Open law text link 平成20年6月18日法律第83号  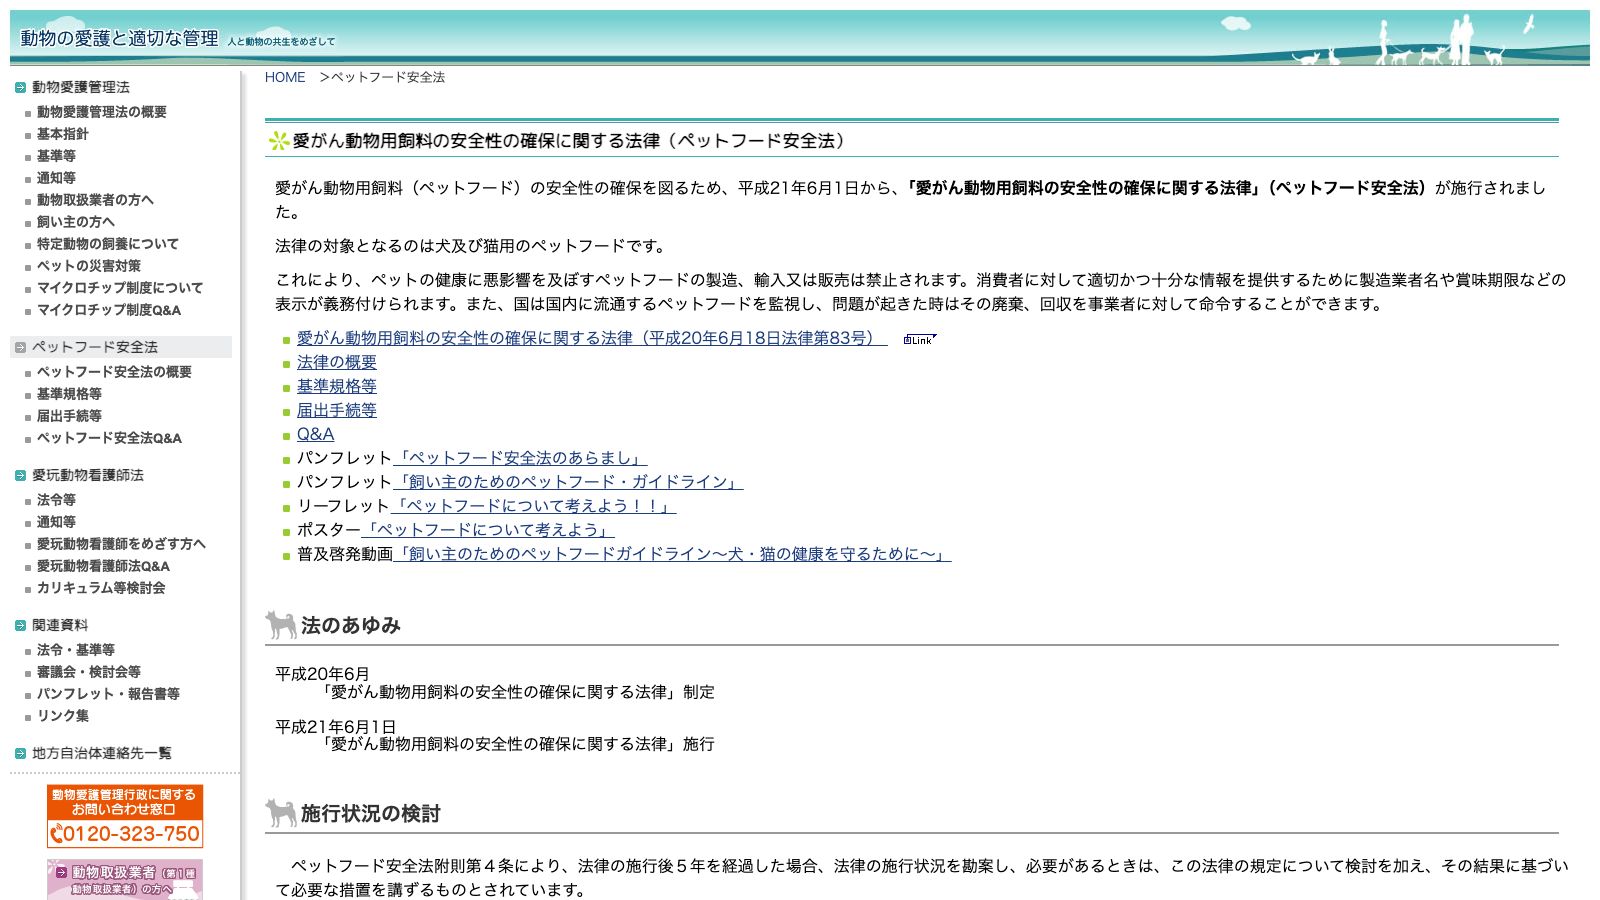pos(592,338)
